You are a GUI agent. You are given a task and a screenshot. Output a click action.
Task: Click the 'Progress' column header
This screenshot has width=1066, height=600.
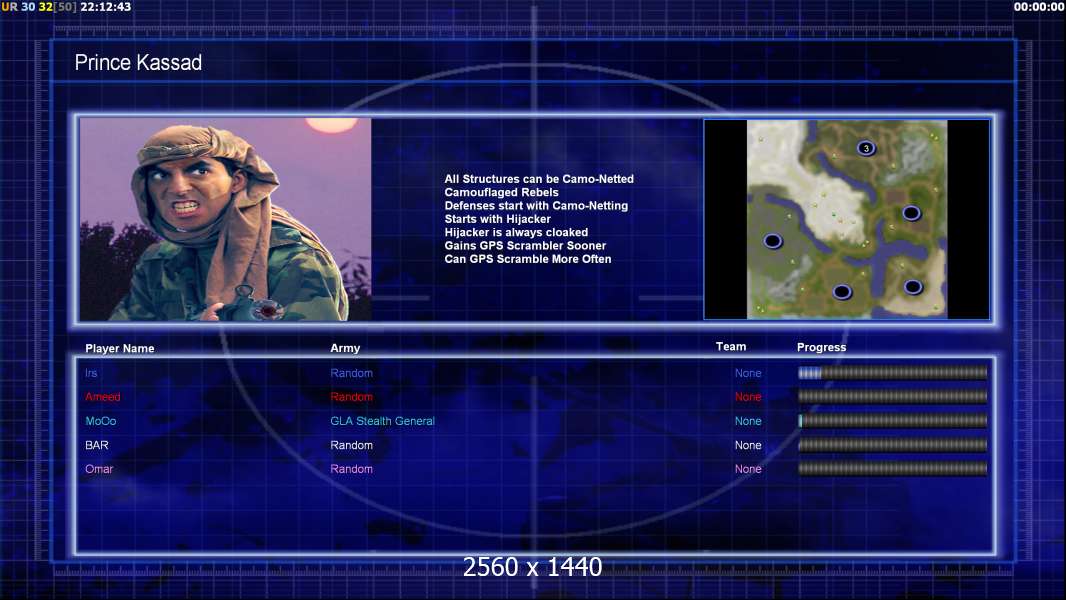coord(821,347)
